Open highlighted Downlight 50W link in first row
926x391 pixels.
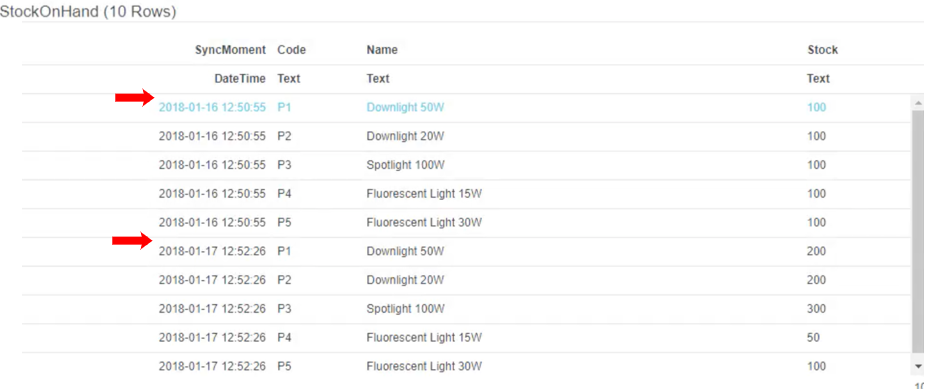(x=405, y=107)
